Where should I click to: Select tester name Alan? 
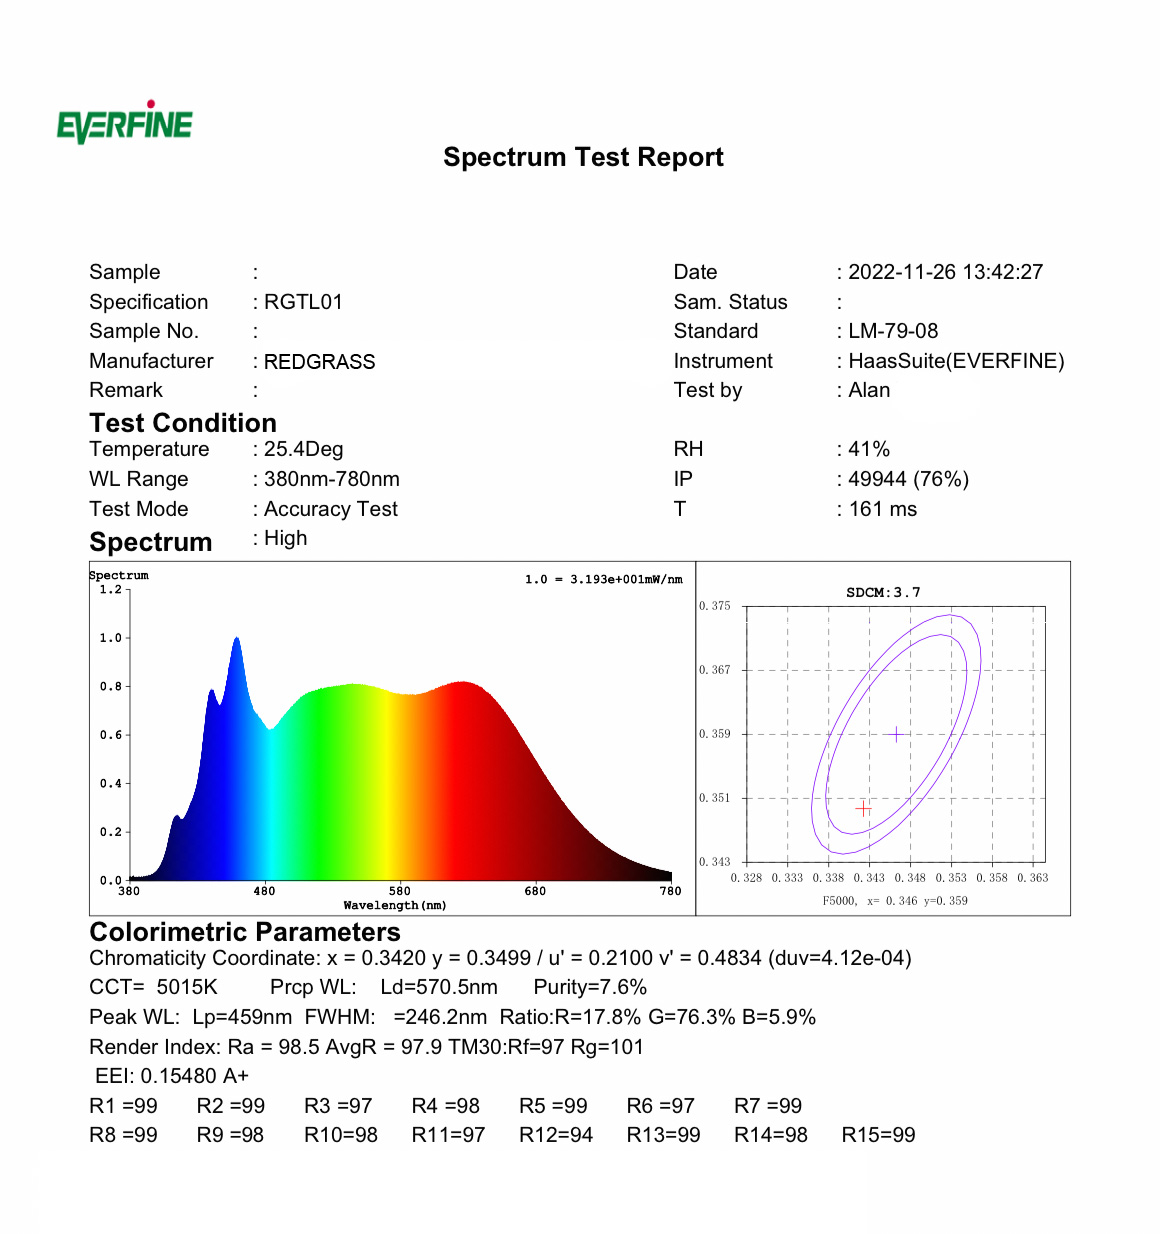coord(869,390)
